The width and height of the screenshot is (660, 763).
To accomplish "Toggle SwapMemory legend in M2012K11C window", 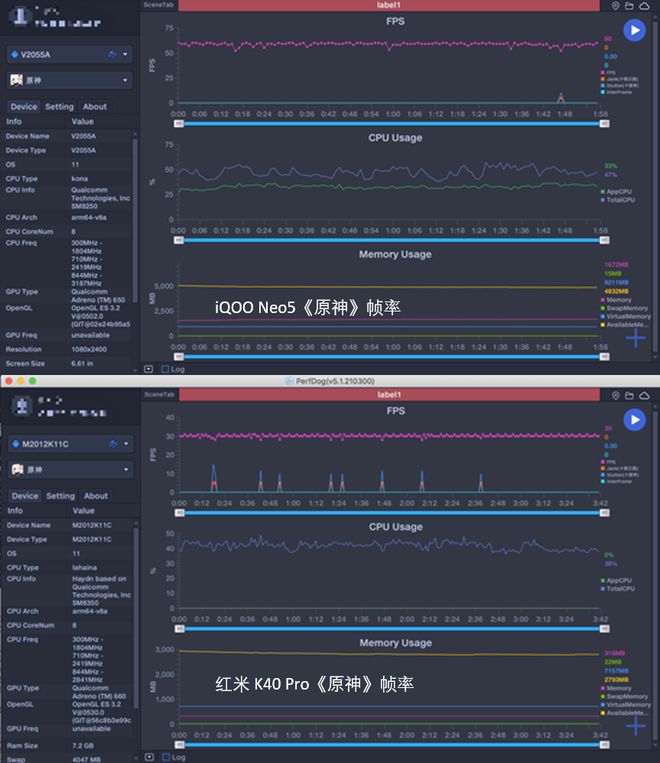I will pyautogui.click(x=624, y=696).
